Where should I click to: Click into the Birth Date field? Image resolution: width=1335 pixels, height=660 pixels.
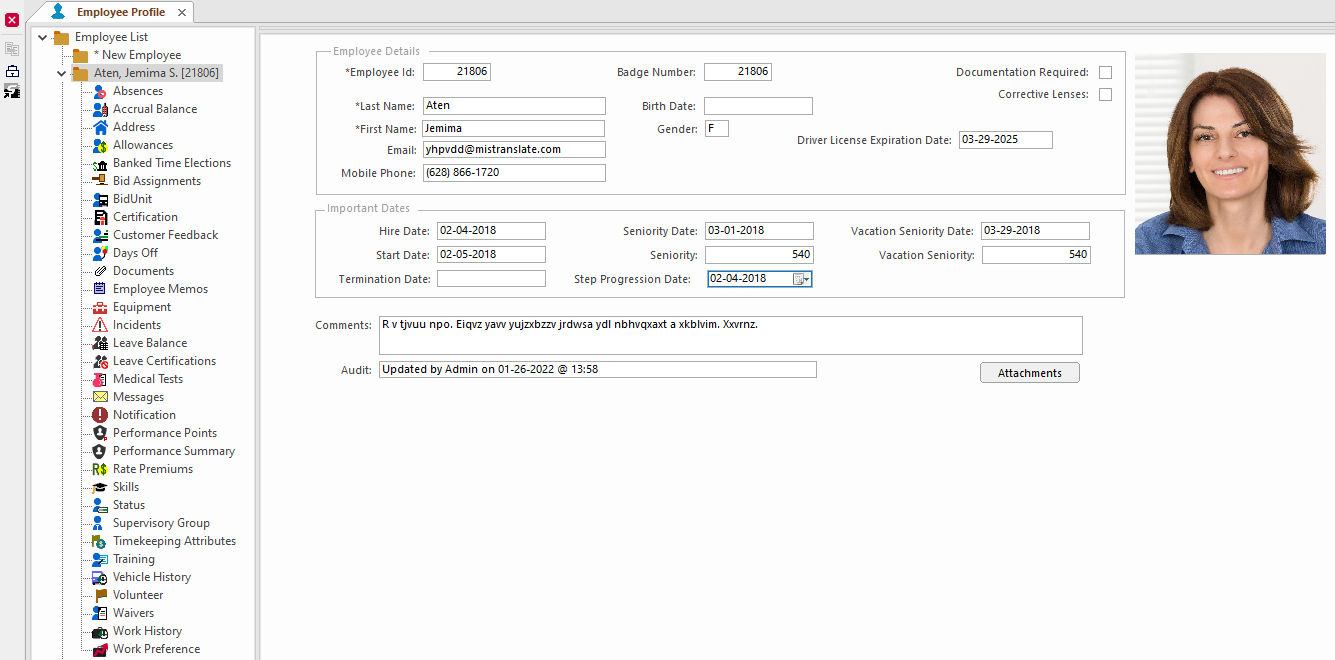click(x=757, y=106)
